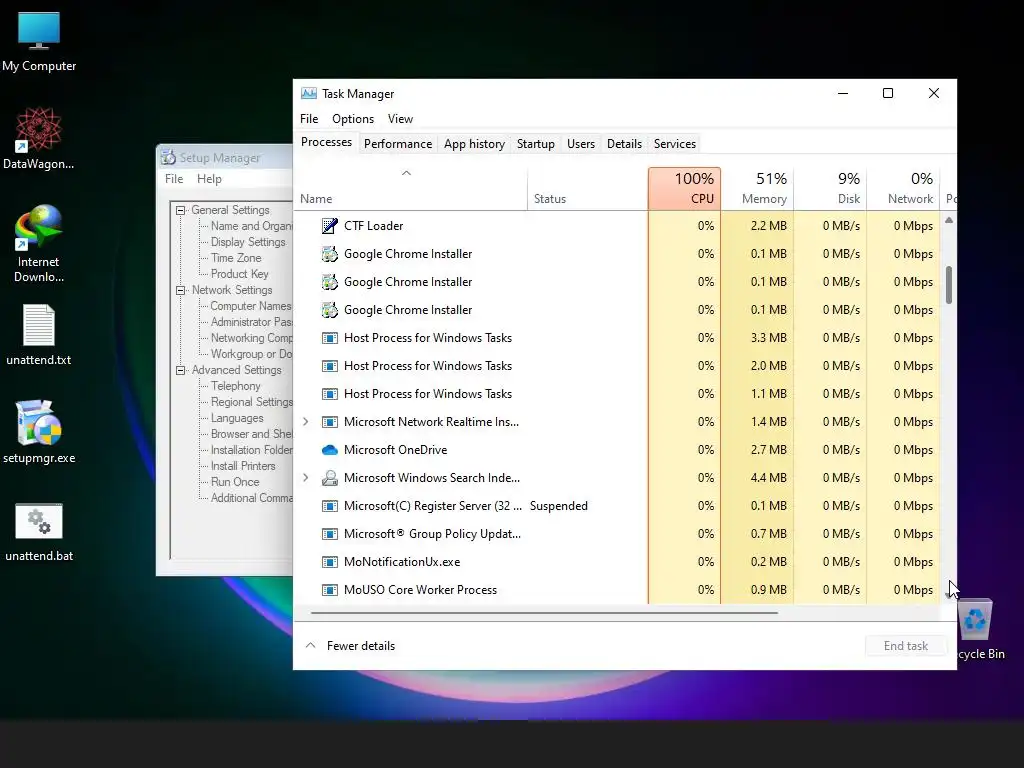
Task: Select MoUSO Core Worker Process name
Action: 420,590
